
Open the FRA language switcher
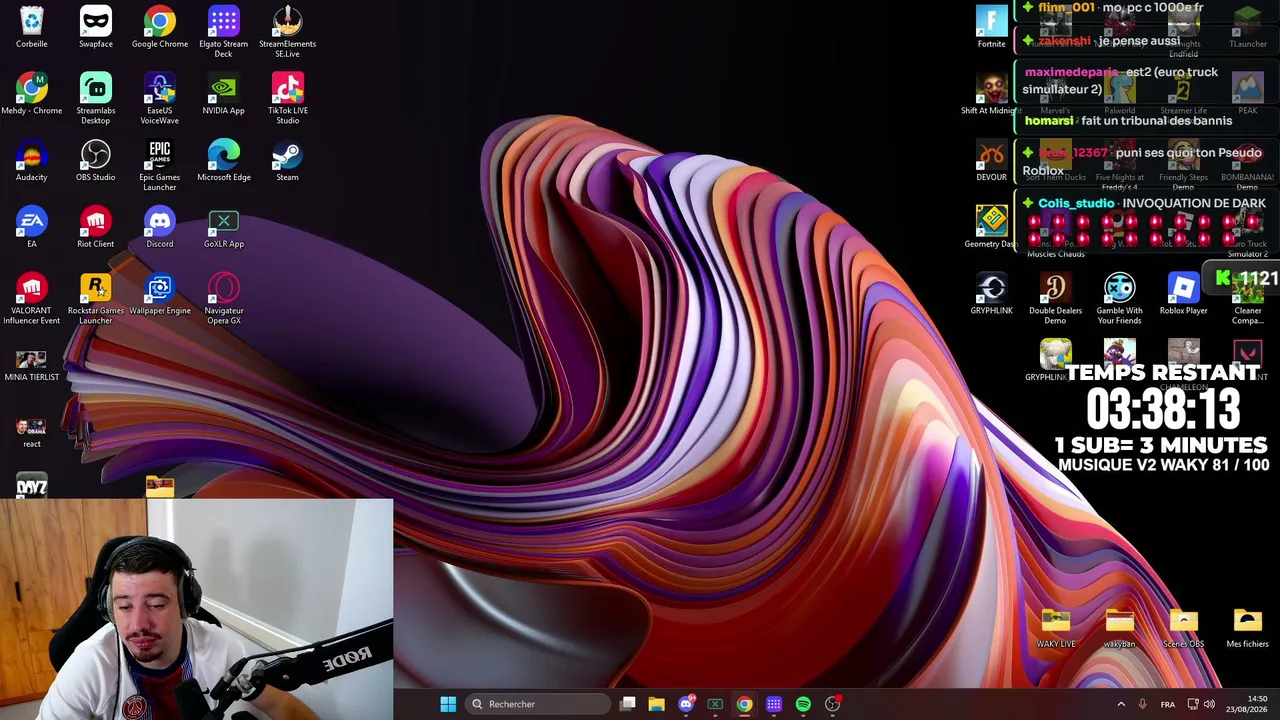(1167, 704)
